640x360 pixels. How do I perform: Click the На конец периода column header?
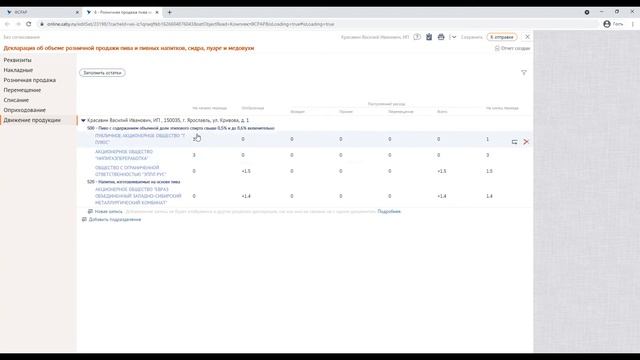502,108
